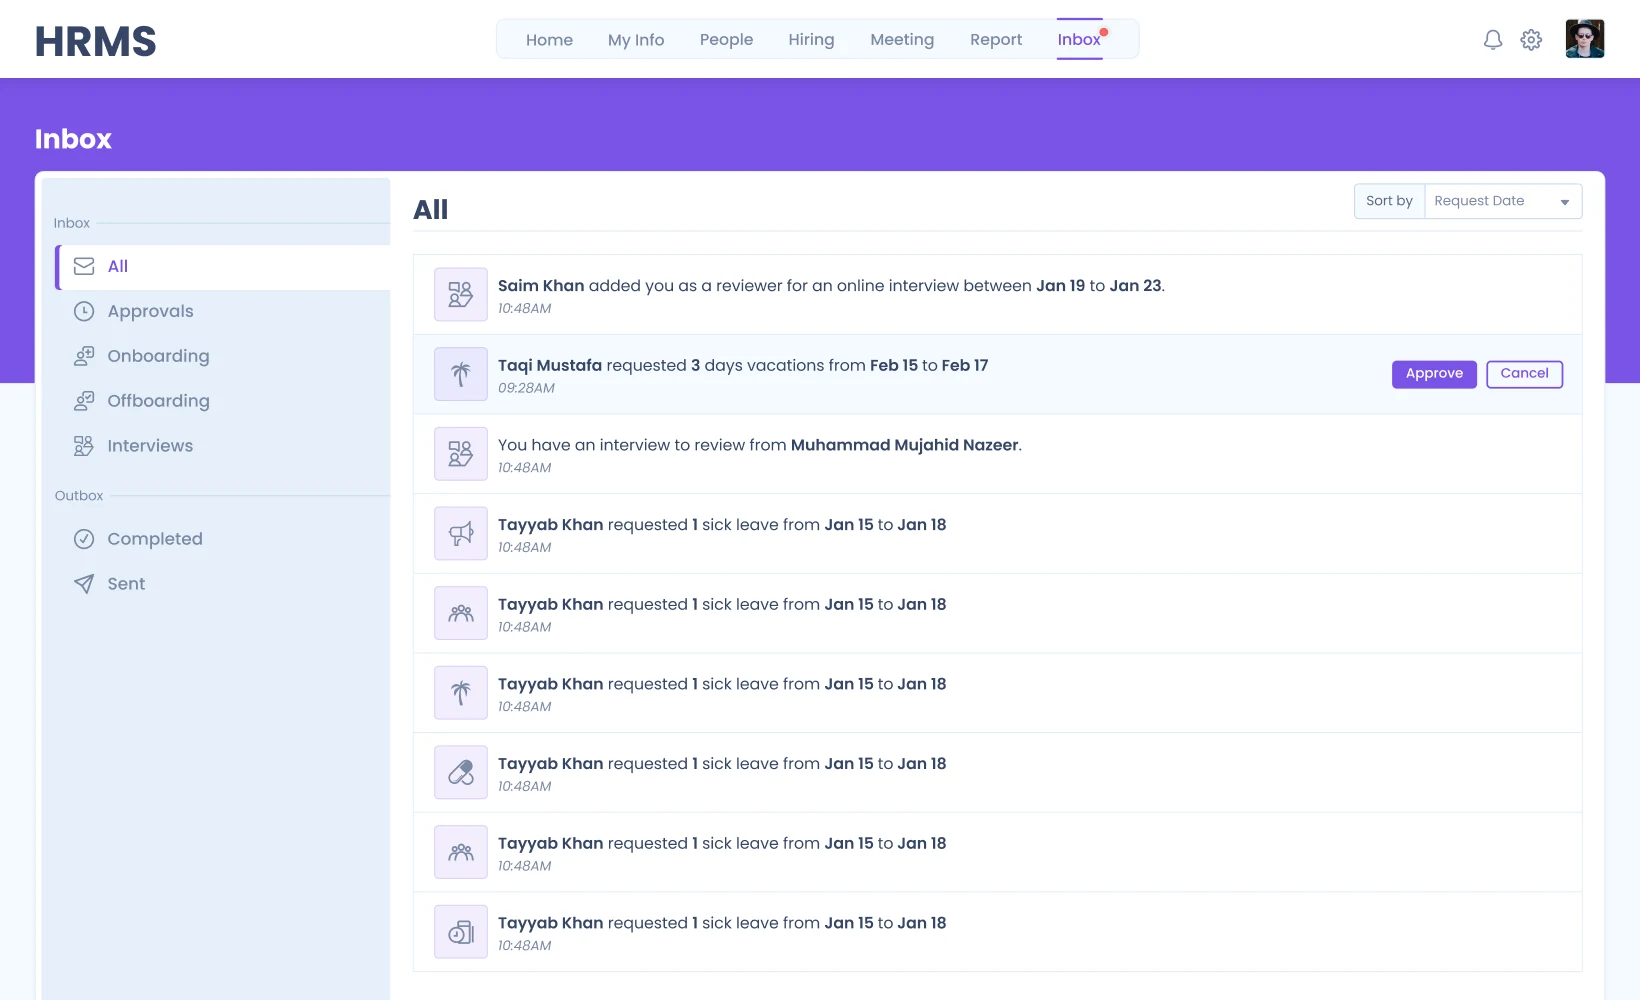Click the envelope icon beside All
Image resolution: width=1640 pixels, height=1000 pixels.
[x=84, y=266]
